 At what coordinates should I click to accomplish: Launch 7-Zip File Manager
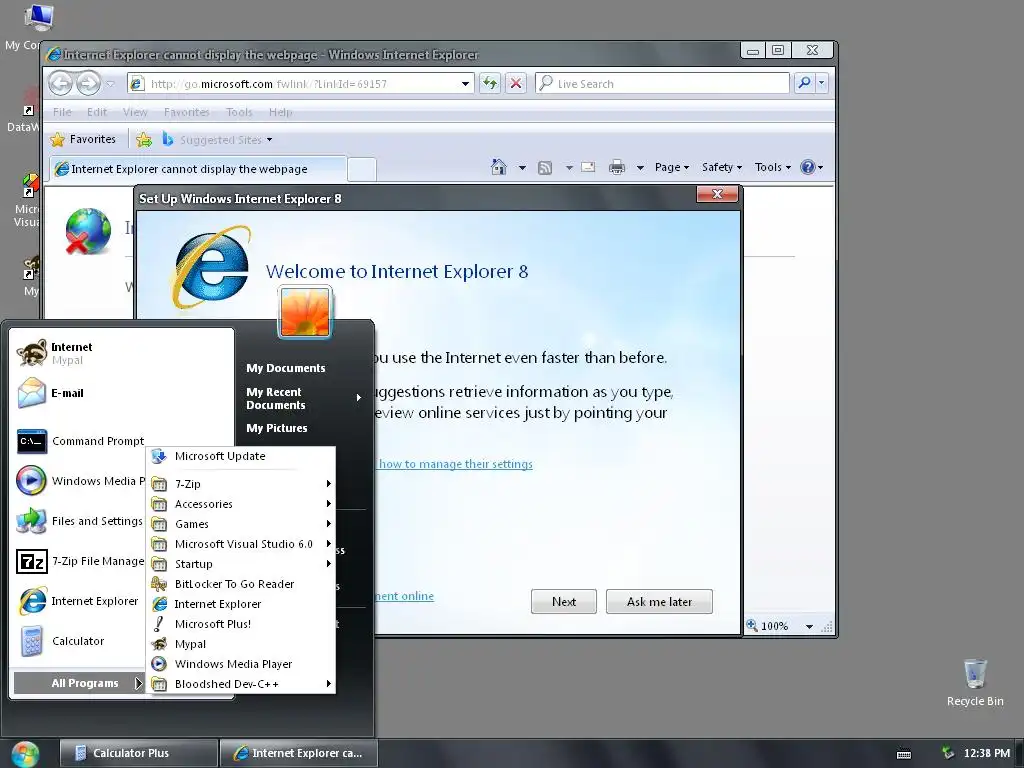[80, 561]
